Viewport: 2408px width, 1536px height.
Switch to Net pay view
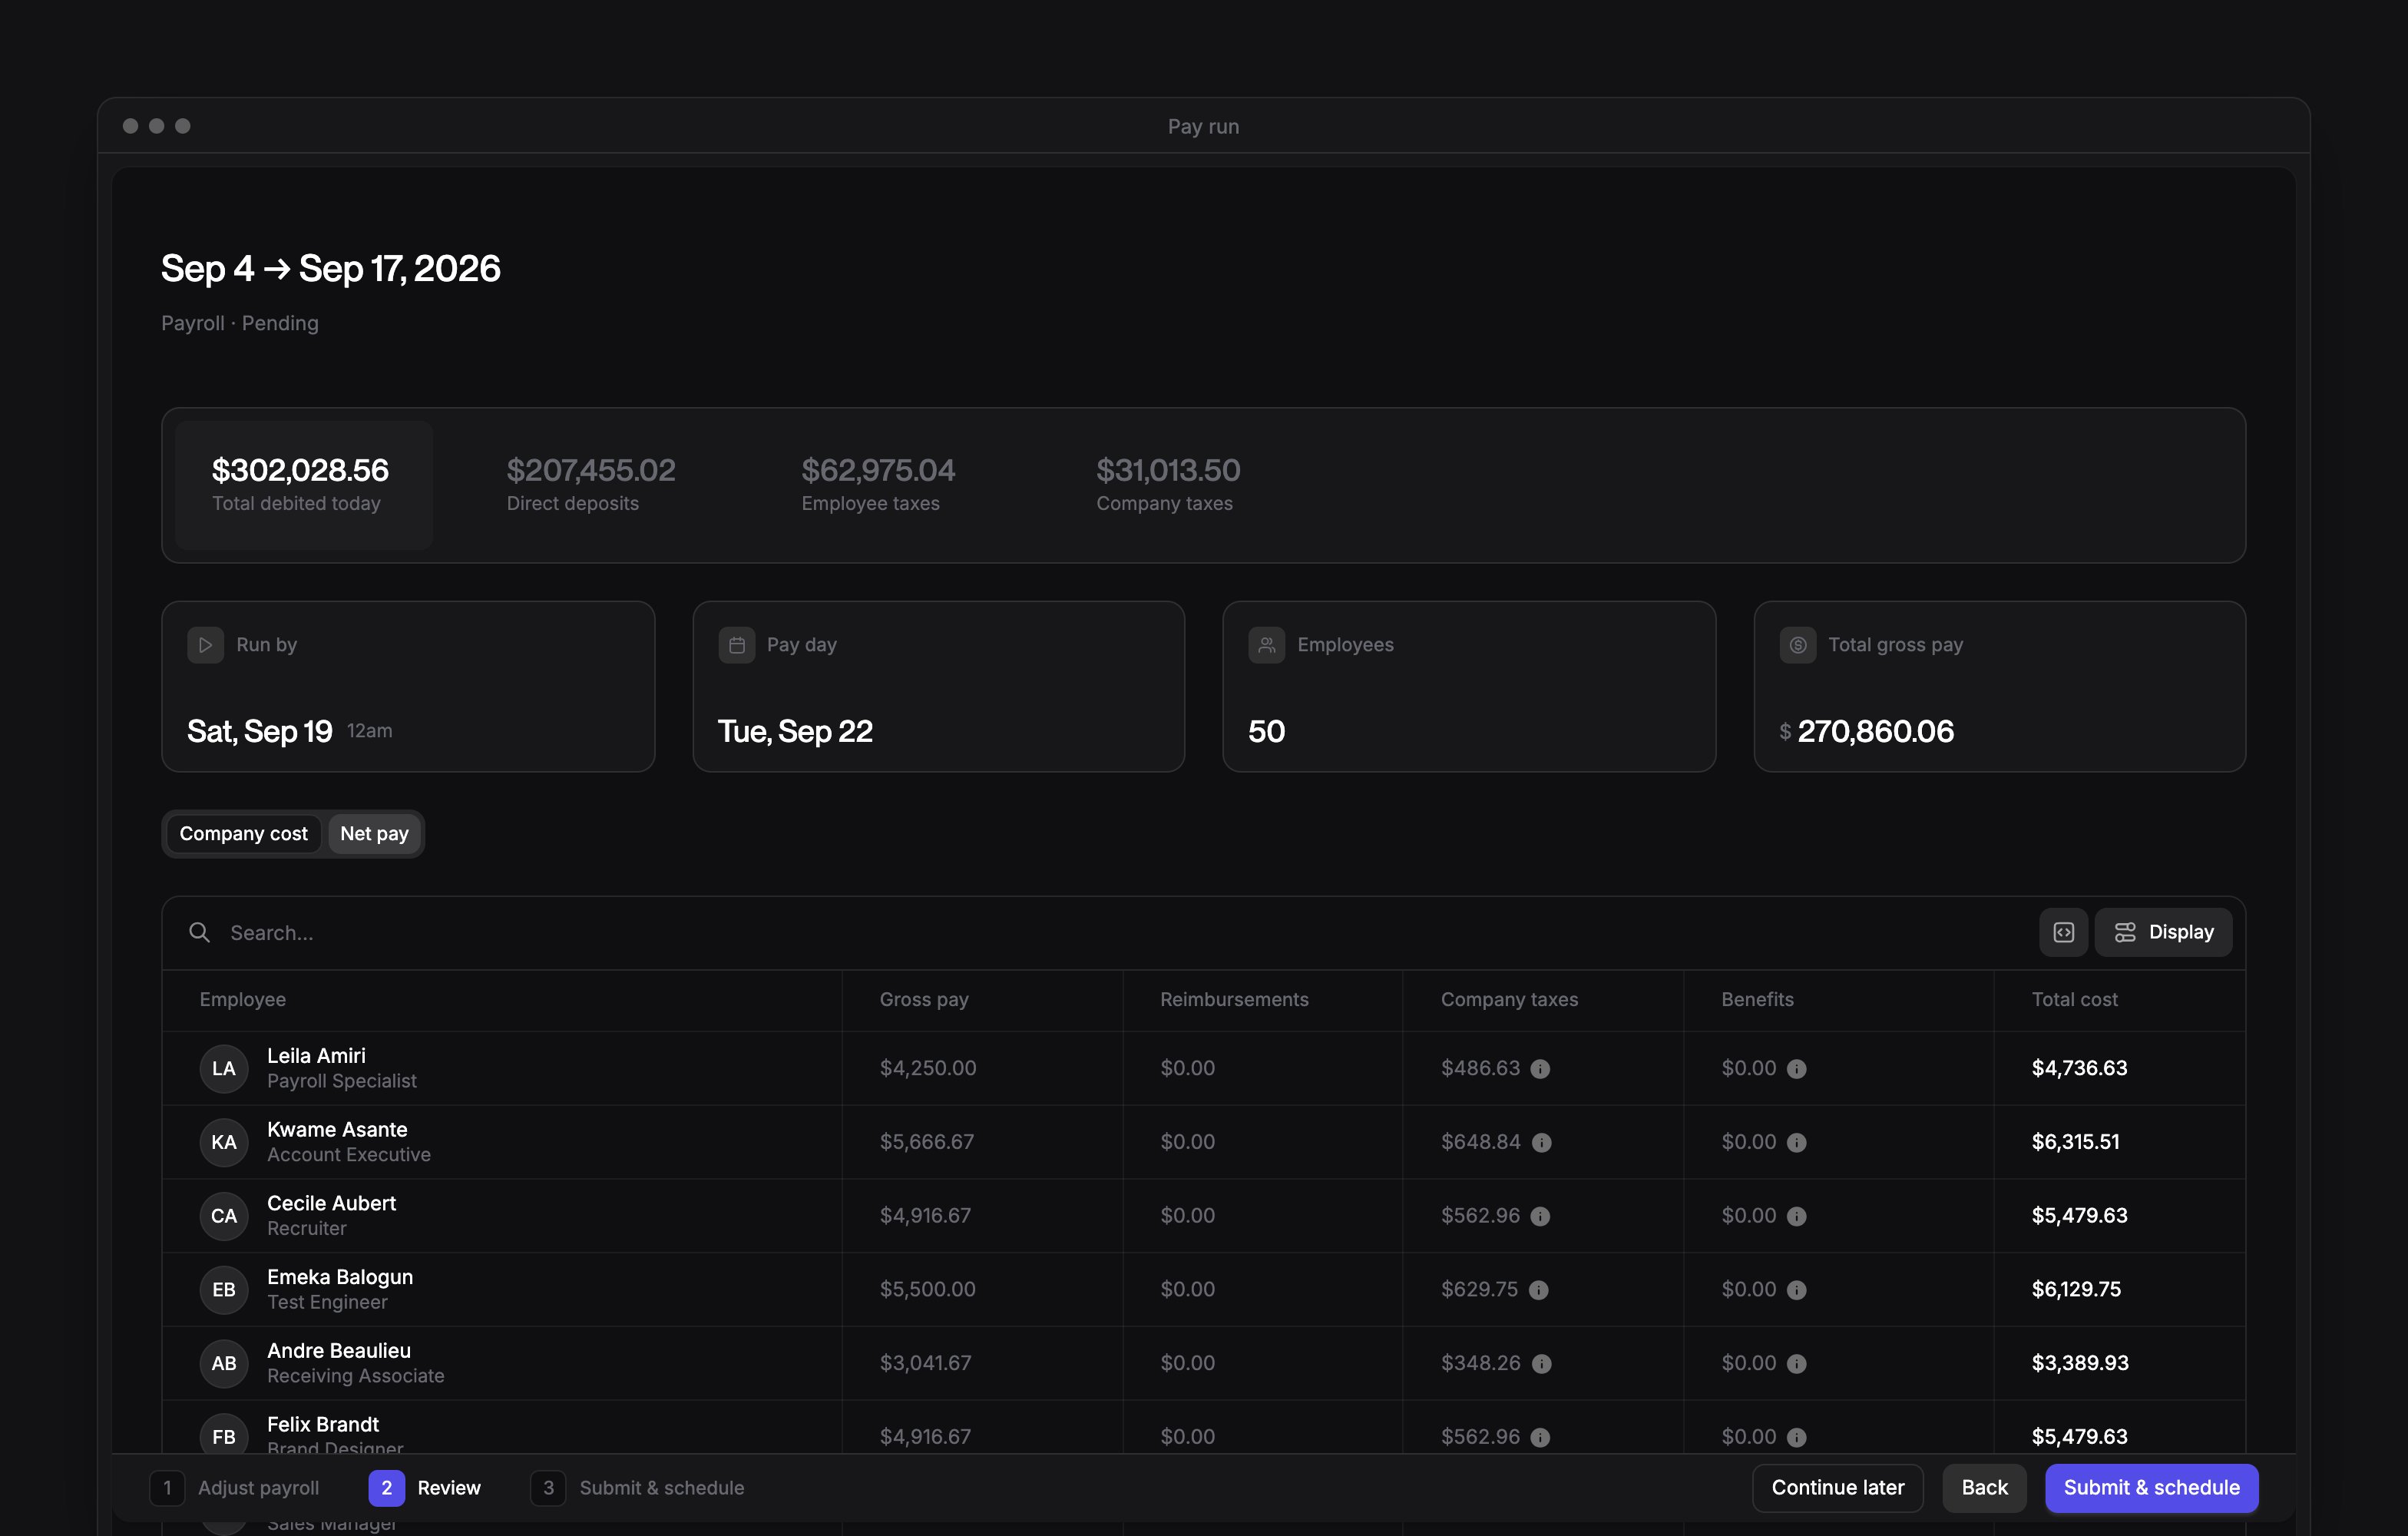pos(374,834)
